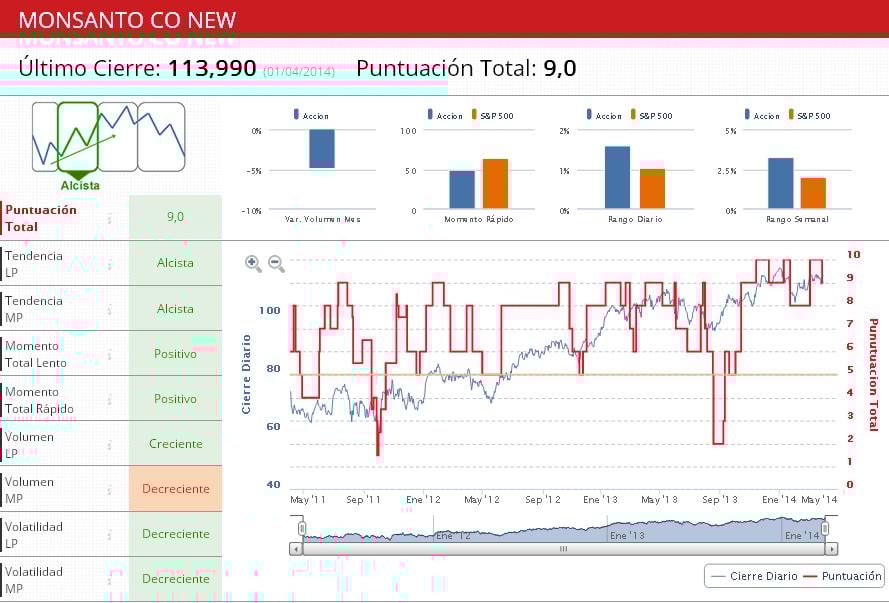
Task: Click the May '11 x-axis label
Action: 308,500
